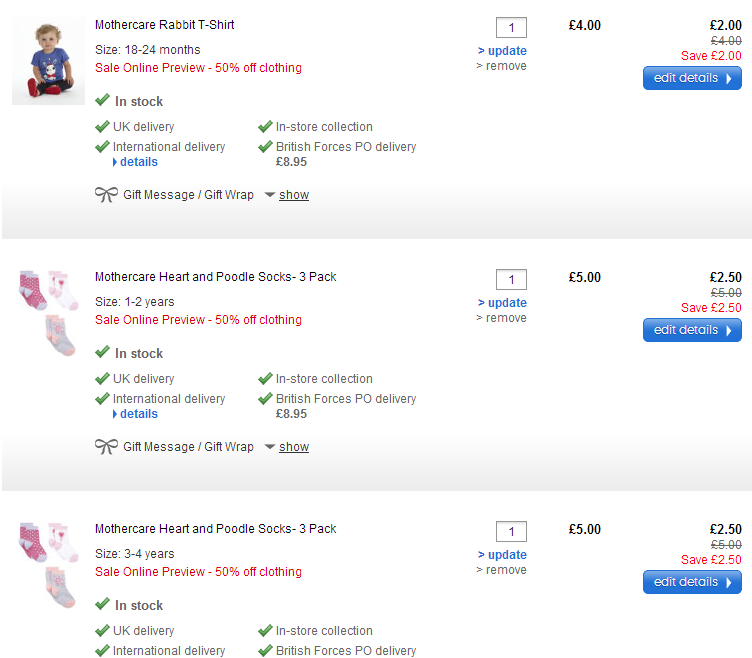Click quantity field for Rabbit T-Shirt
Screen dimensions: 752x658
pos(511,27)
